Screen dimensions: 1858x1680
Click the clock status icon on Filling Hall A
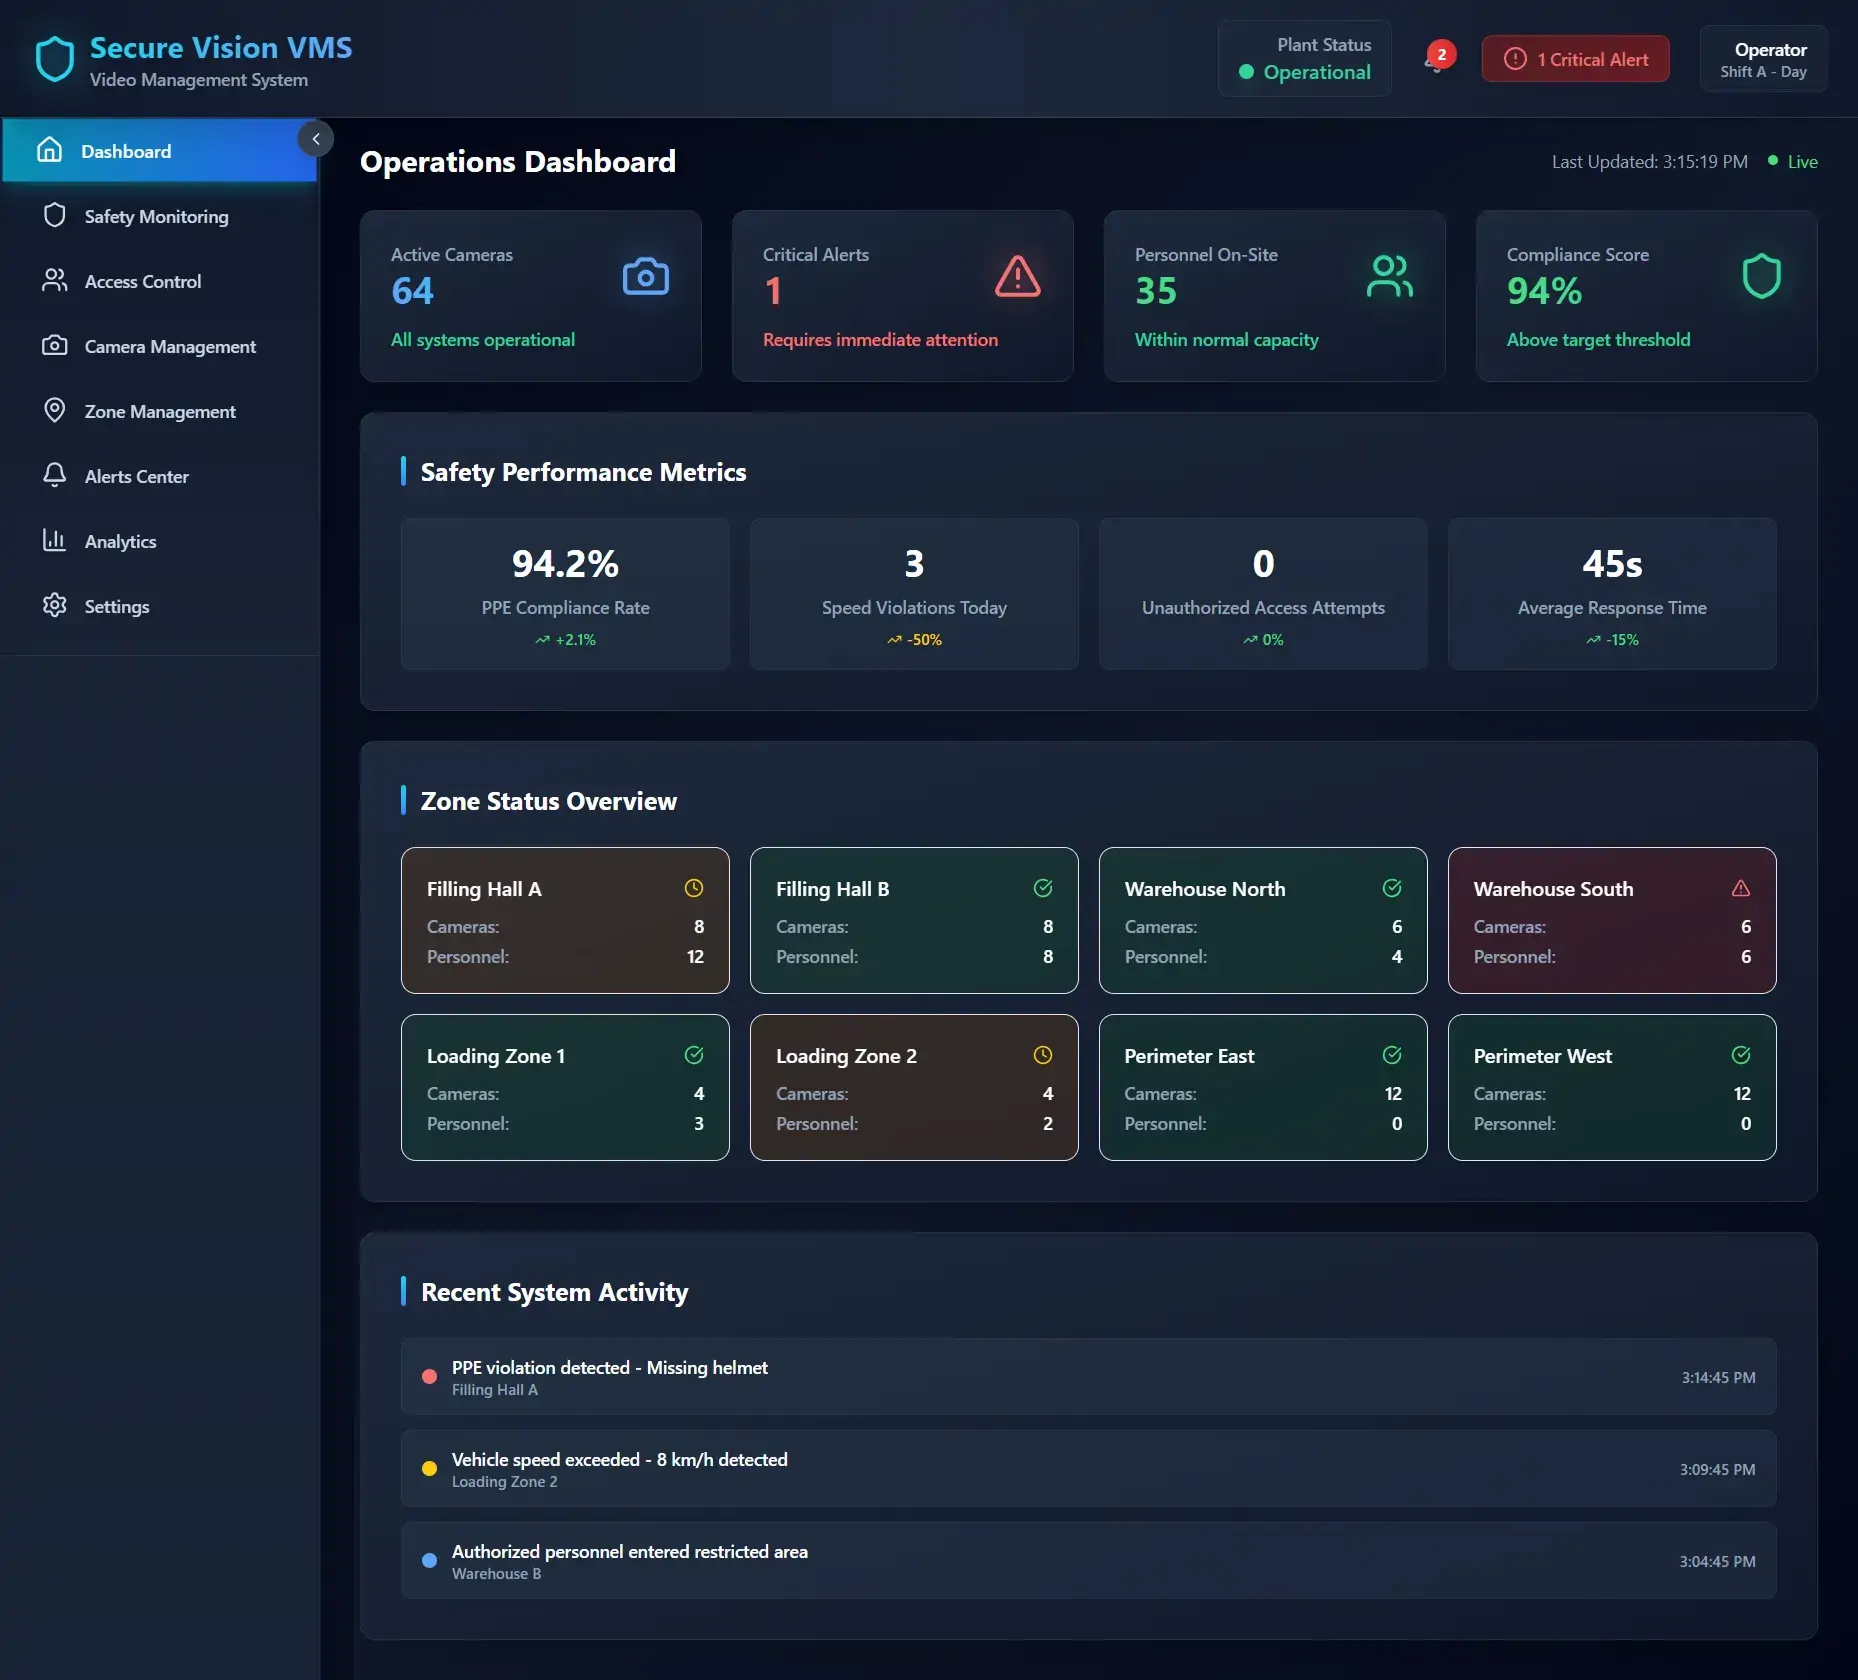coord(693,888)
